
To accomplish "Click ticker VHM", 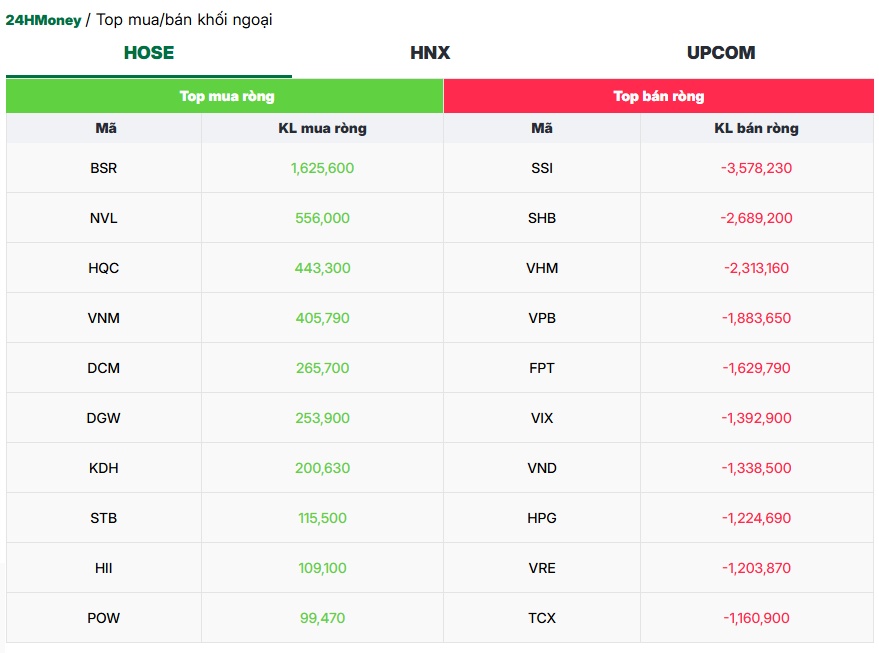I will (542, 268).
